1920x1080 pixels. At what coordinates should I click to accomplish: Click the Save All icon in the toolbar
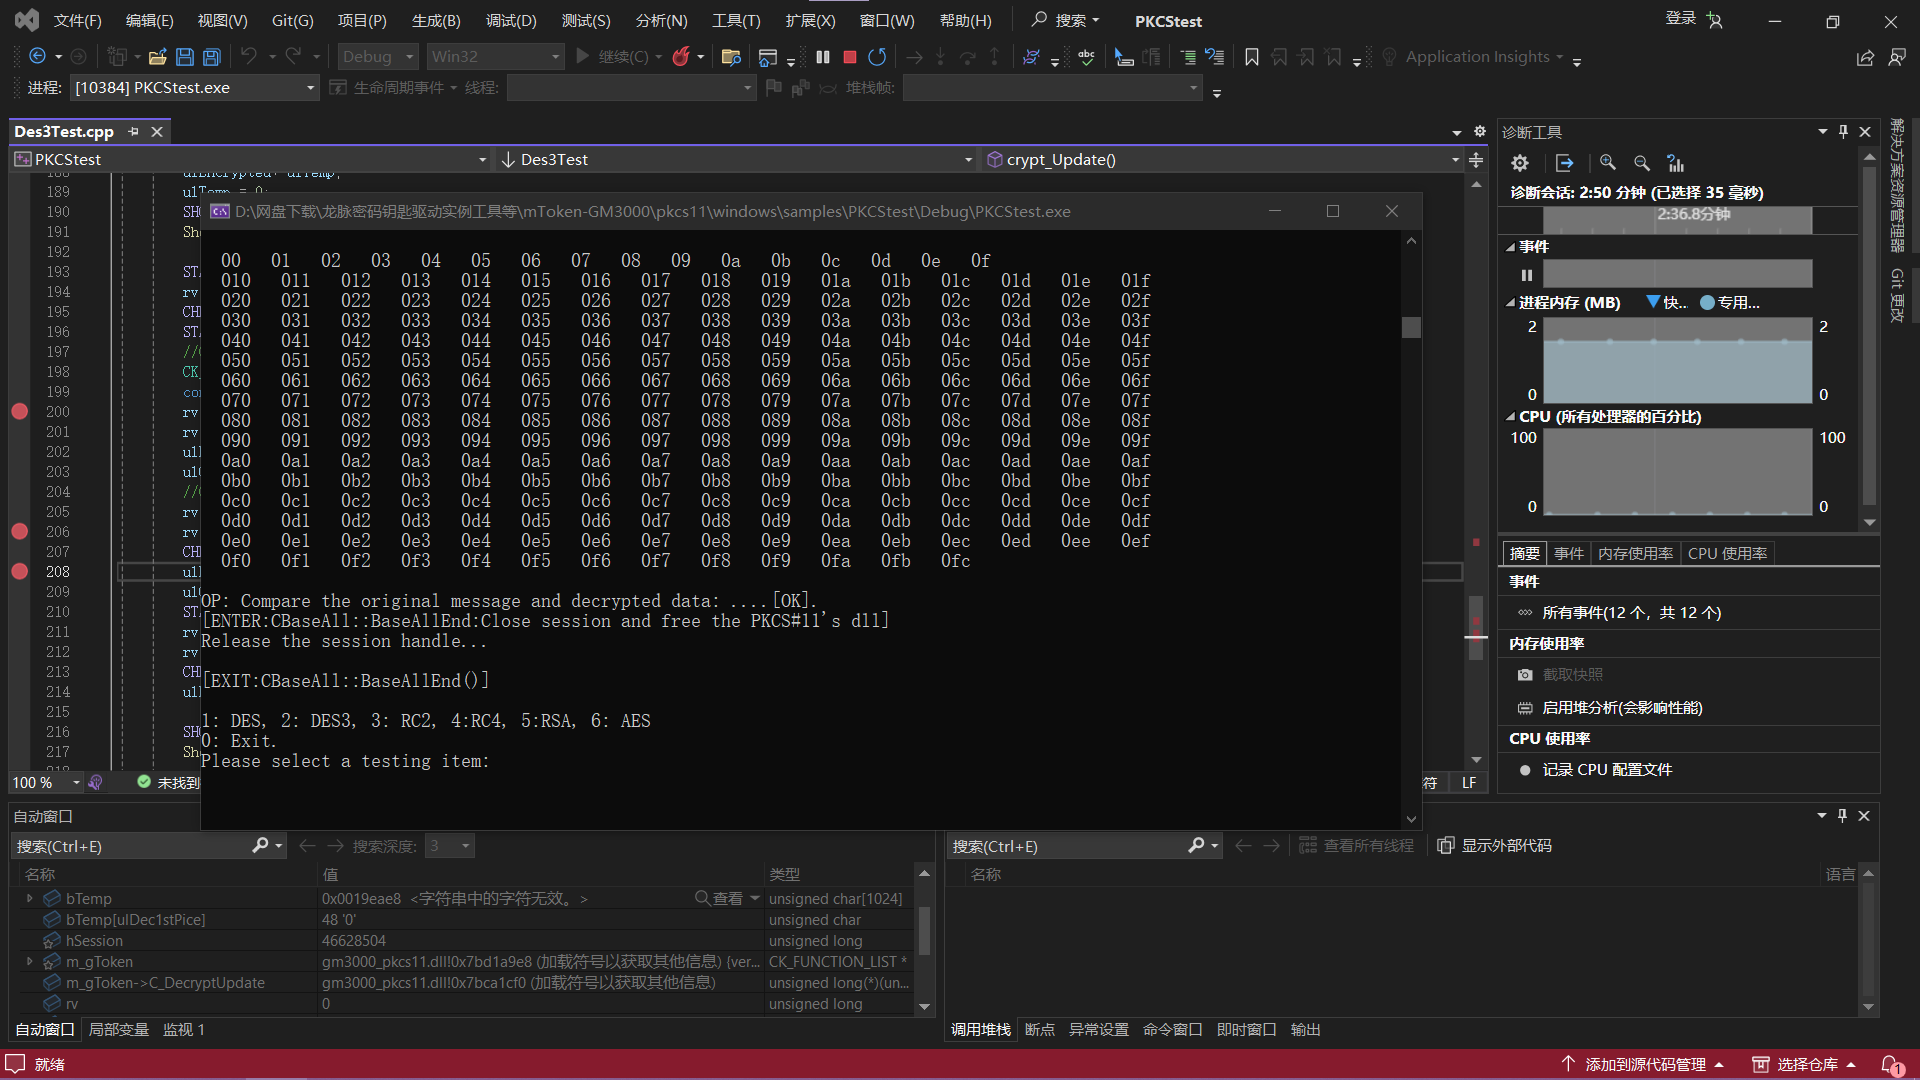point(211,57)
